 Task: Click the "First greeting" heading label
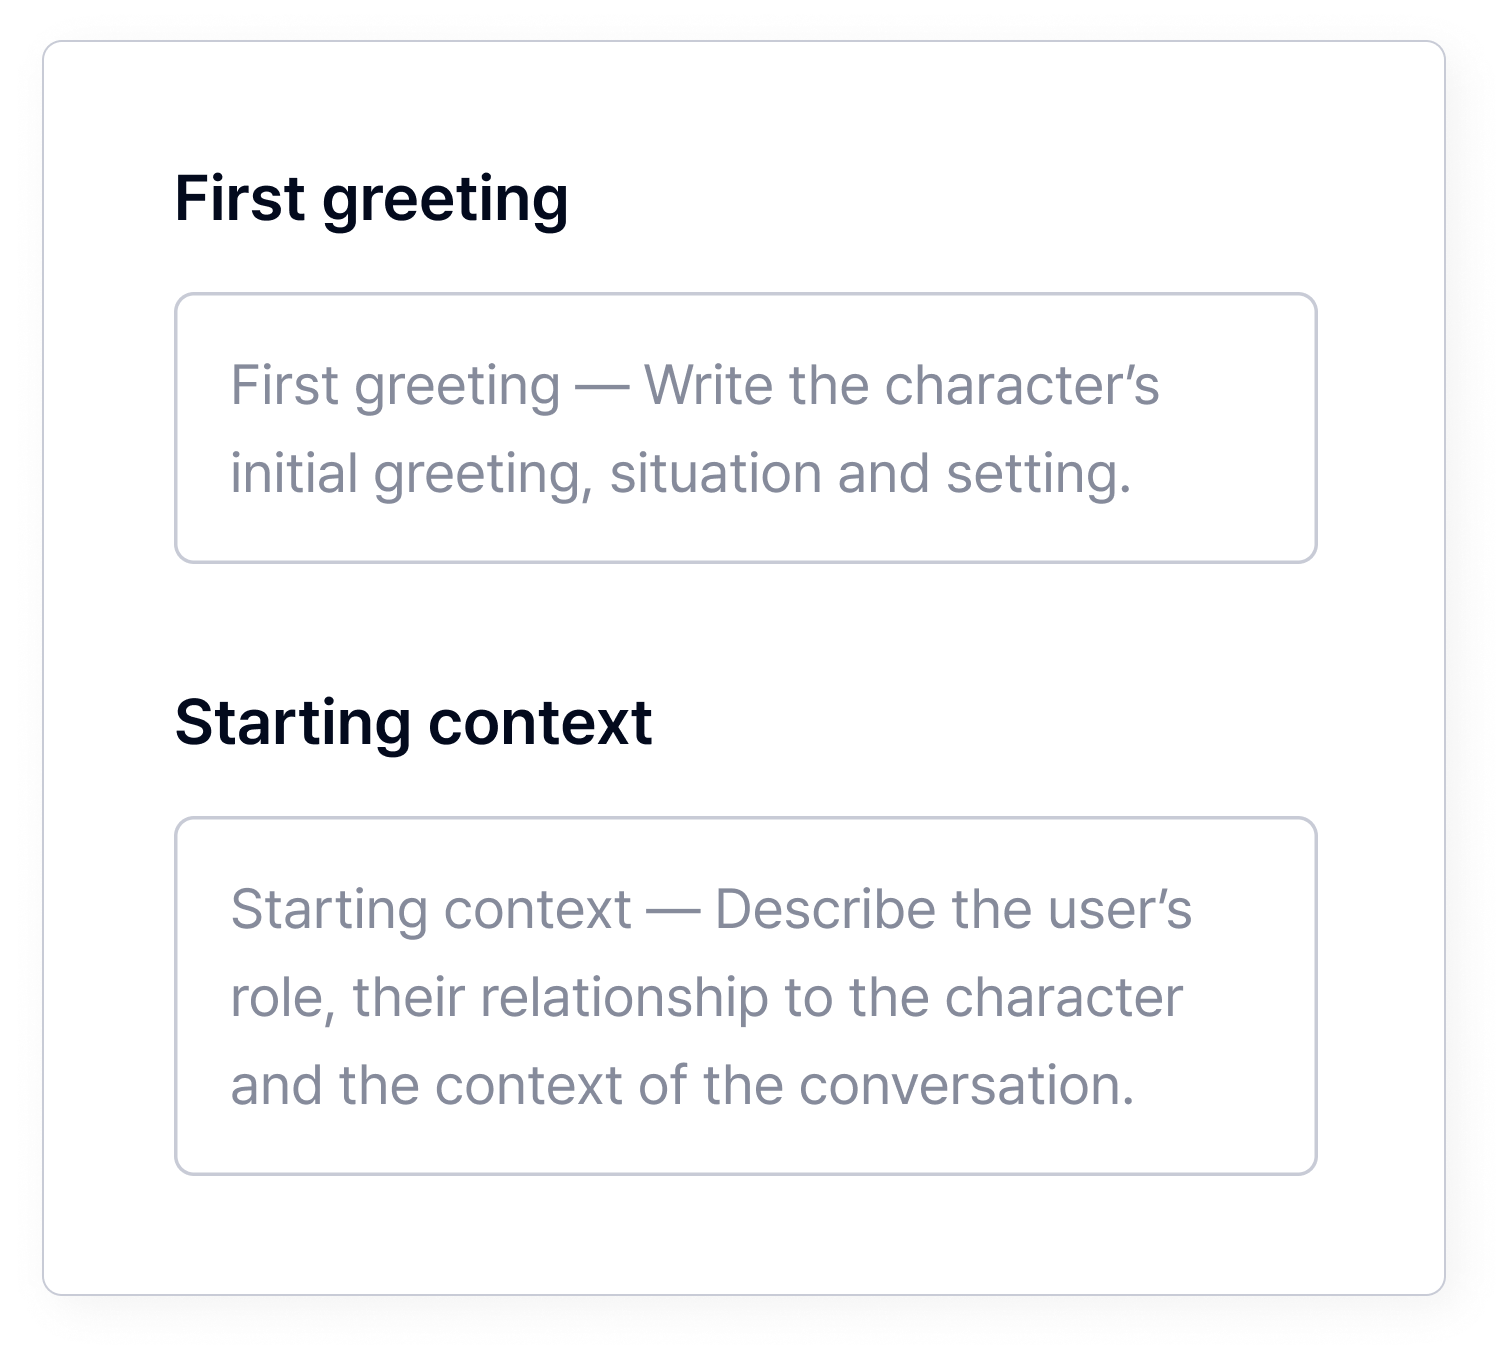coord(371,198)
